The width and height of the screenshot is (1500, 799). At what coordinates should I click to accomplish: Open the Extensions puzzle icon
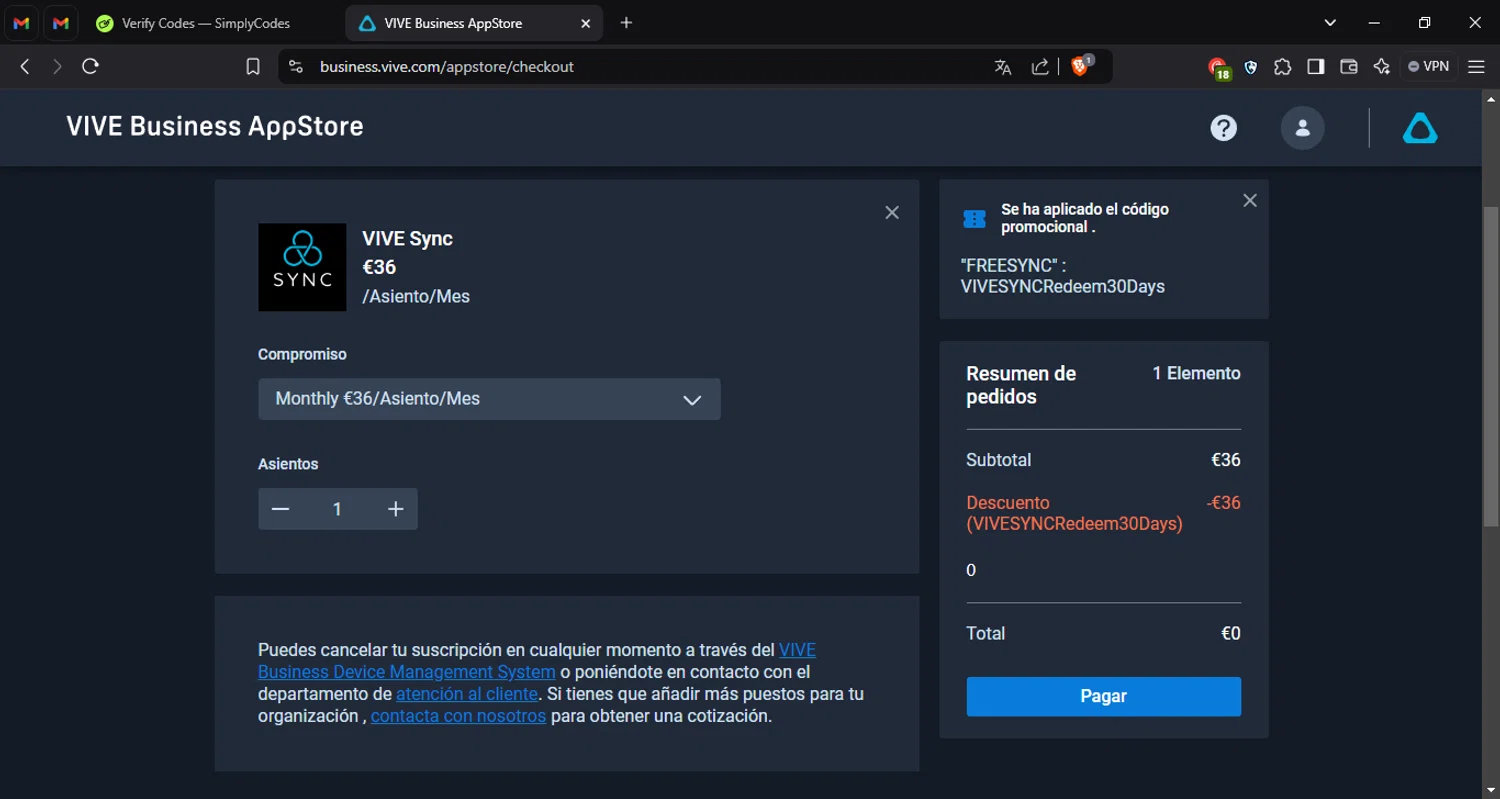[1283, 67]
